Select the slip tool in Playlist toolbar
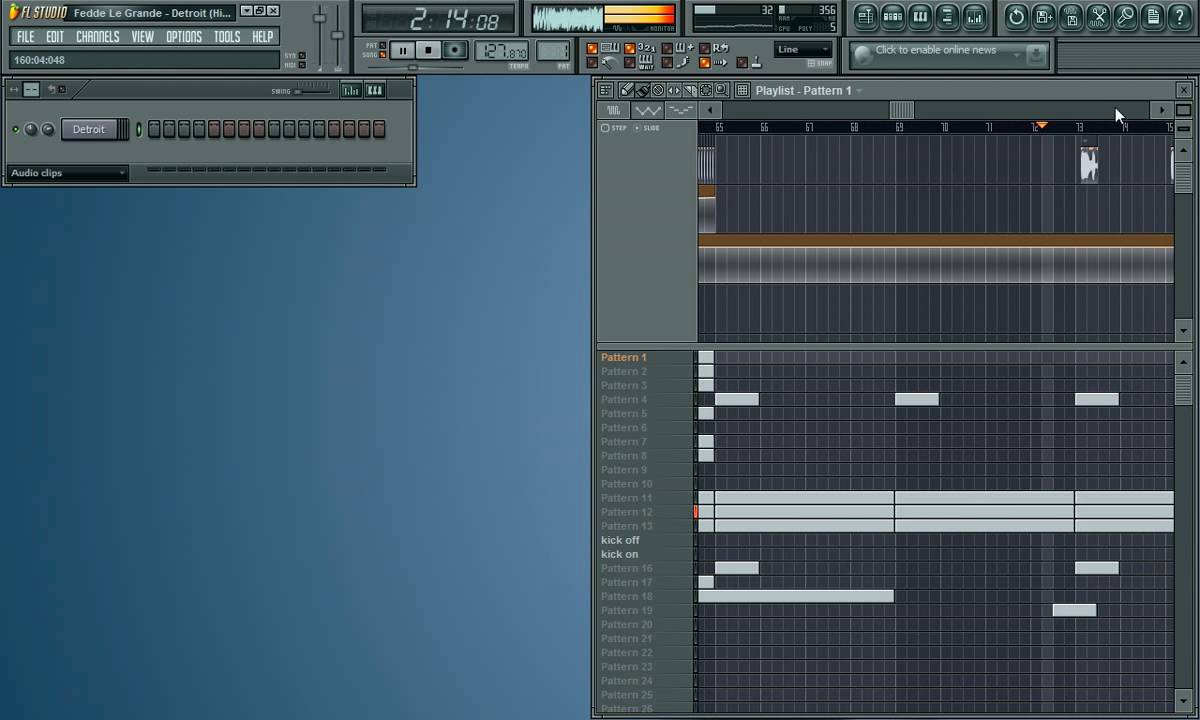This screenshot has height=720, width=1200. click(x=674, y=90)
